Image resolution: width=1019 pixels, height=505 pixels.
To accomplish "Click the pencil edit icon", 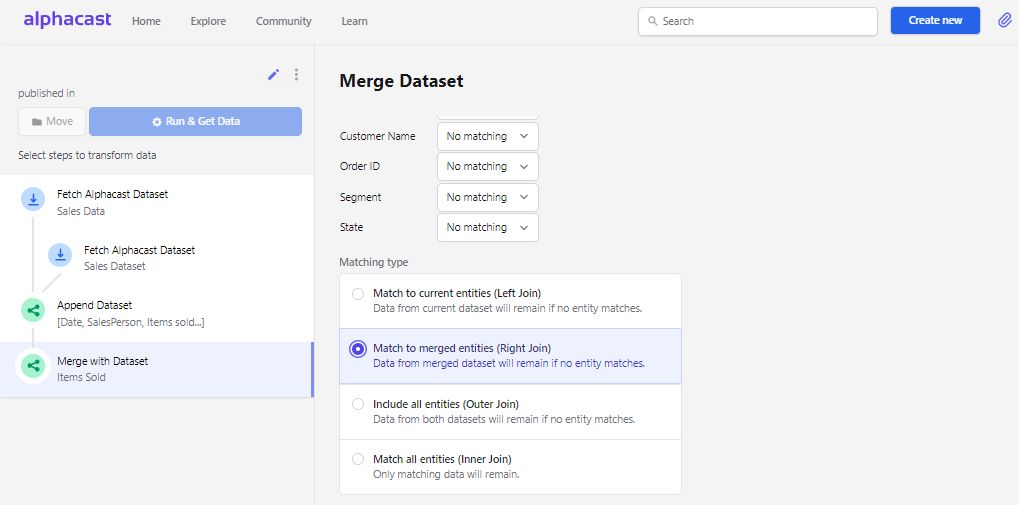I will click(x=274, y=75).
